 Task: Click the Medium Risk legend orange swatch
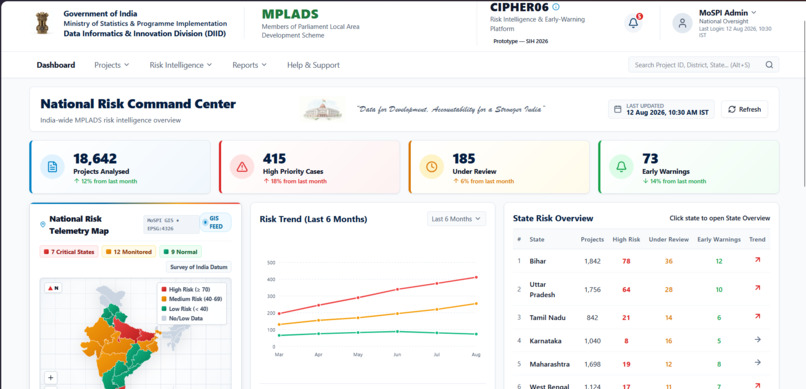click(x=163, y=299)
